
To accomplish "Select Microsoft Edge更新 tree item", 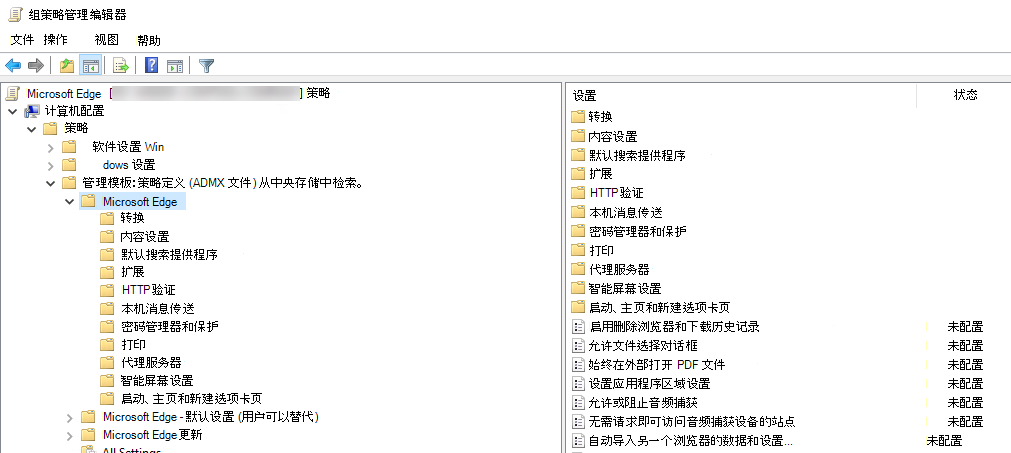I will point(152,435).
